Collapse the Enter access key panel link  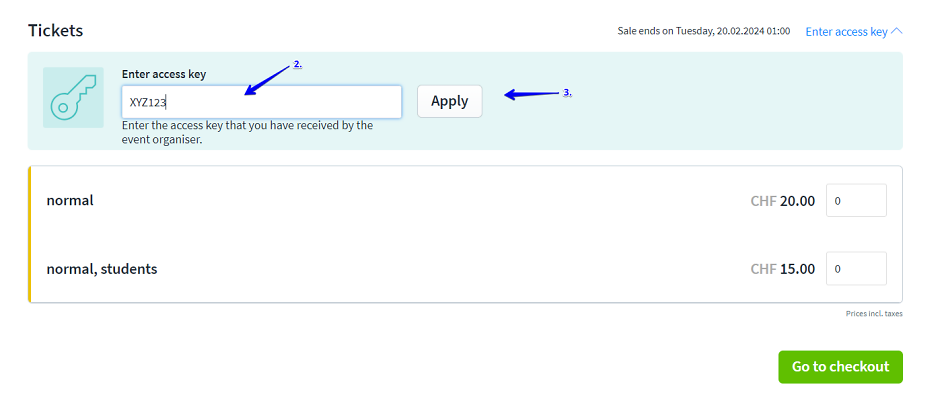[854, 32]
